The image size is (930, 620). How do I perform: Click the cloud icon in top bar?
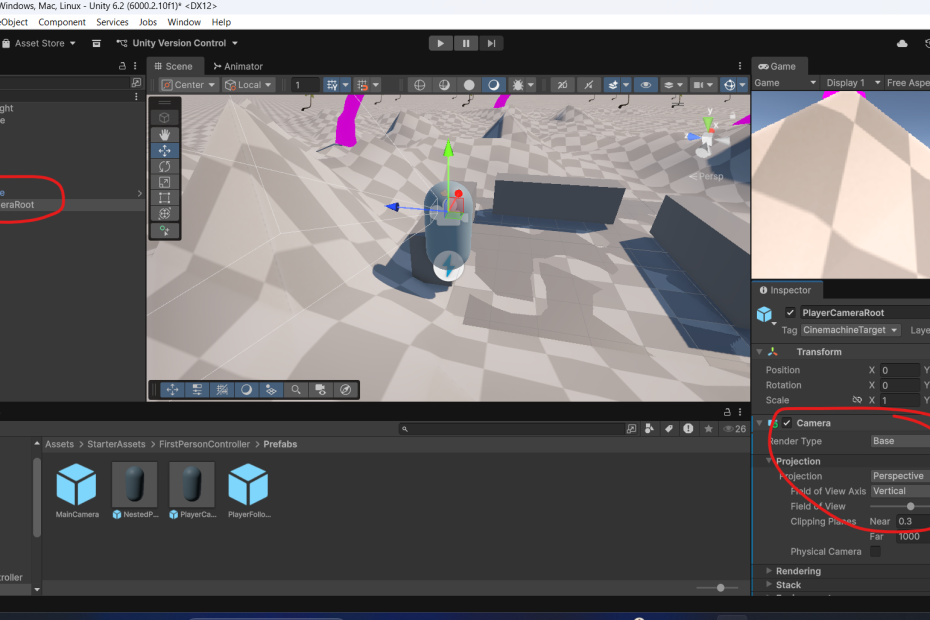point(903,43)
